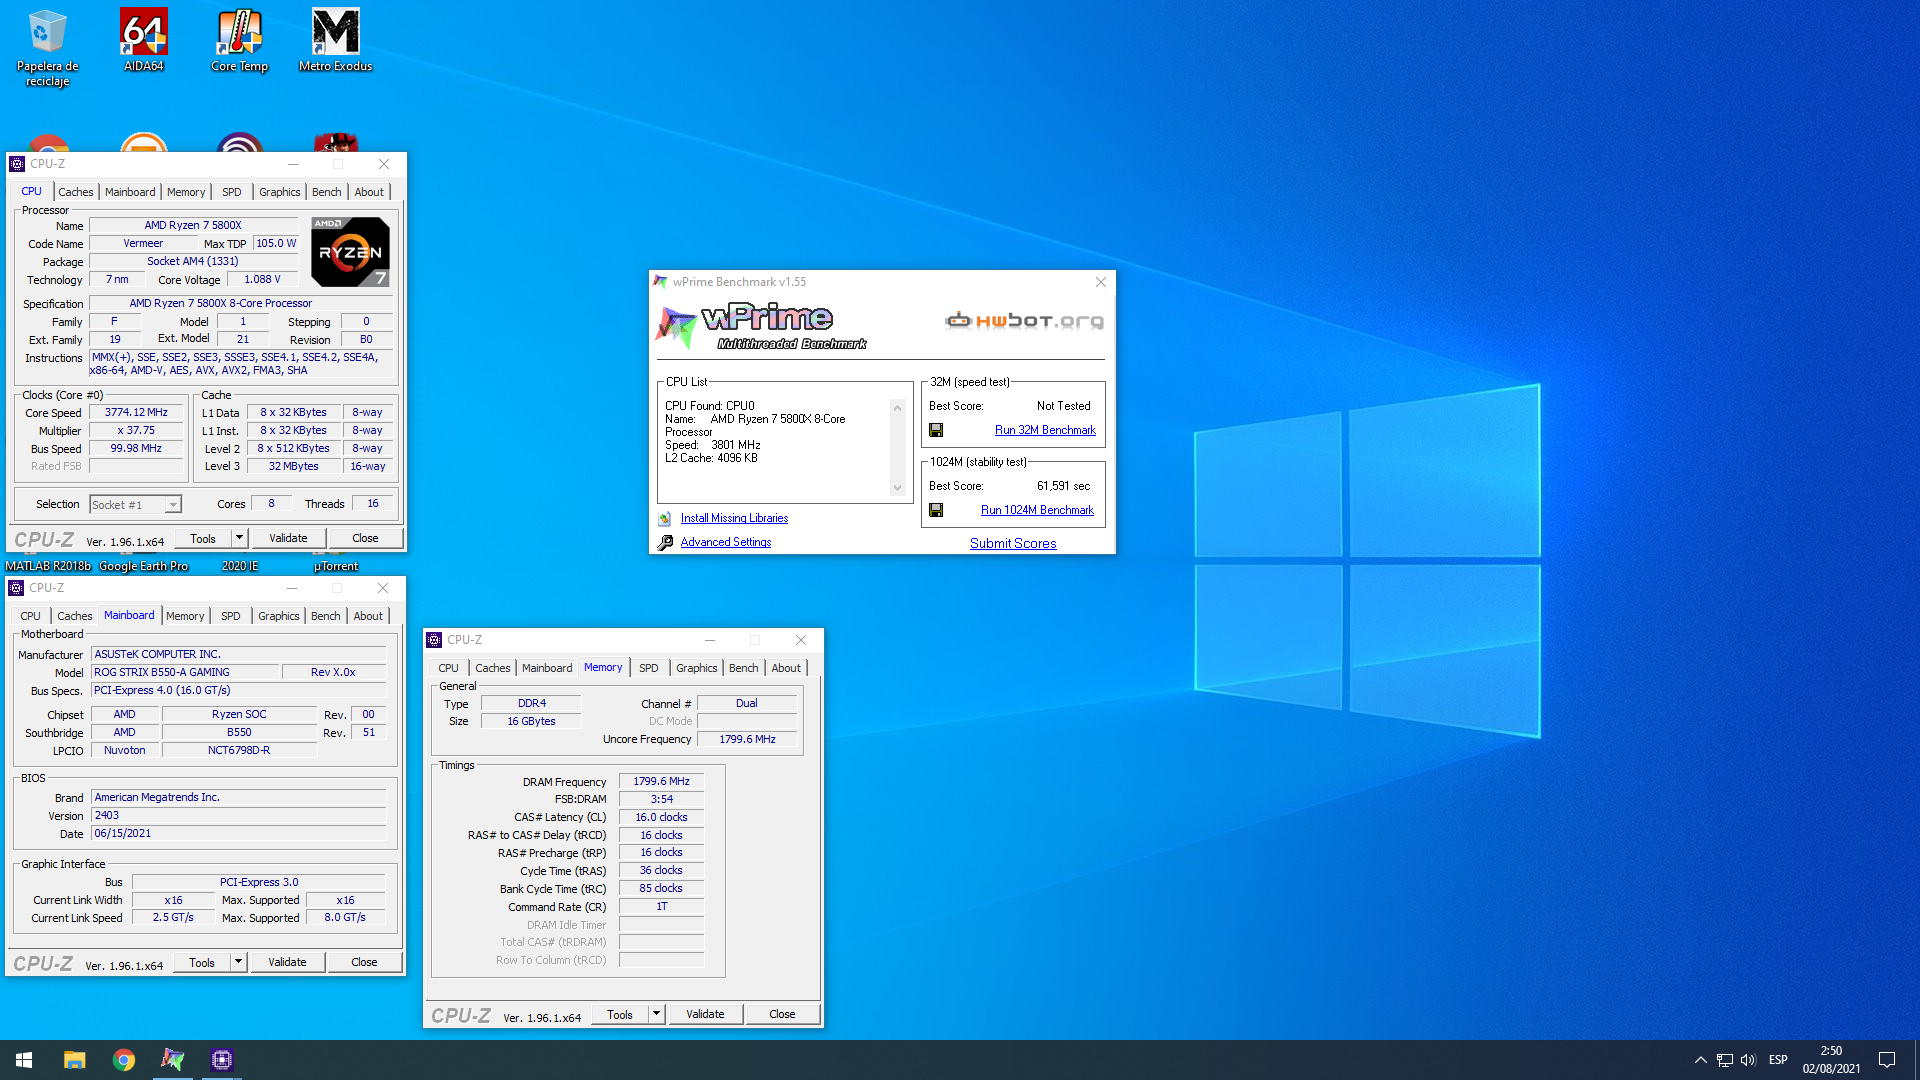Click the Uncore Frequency 1799.6 MHz value
This screenshot has width=1920, height=1080.
coord(747,739)
